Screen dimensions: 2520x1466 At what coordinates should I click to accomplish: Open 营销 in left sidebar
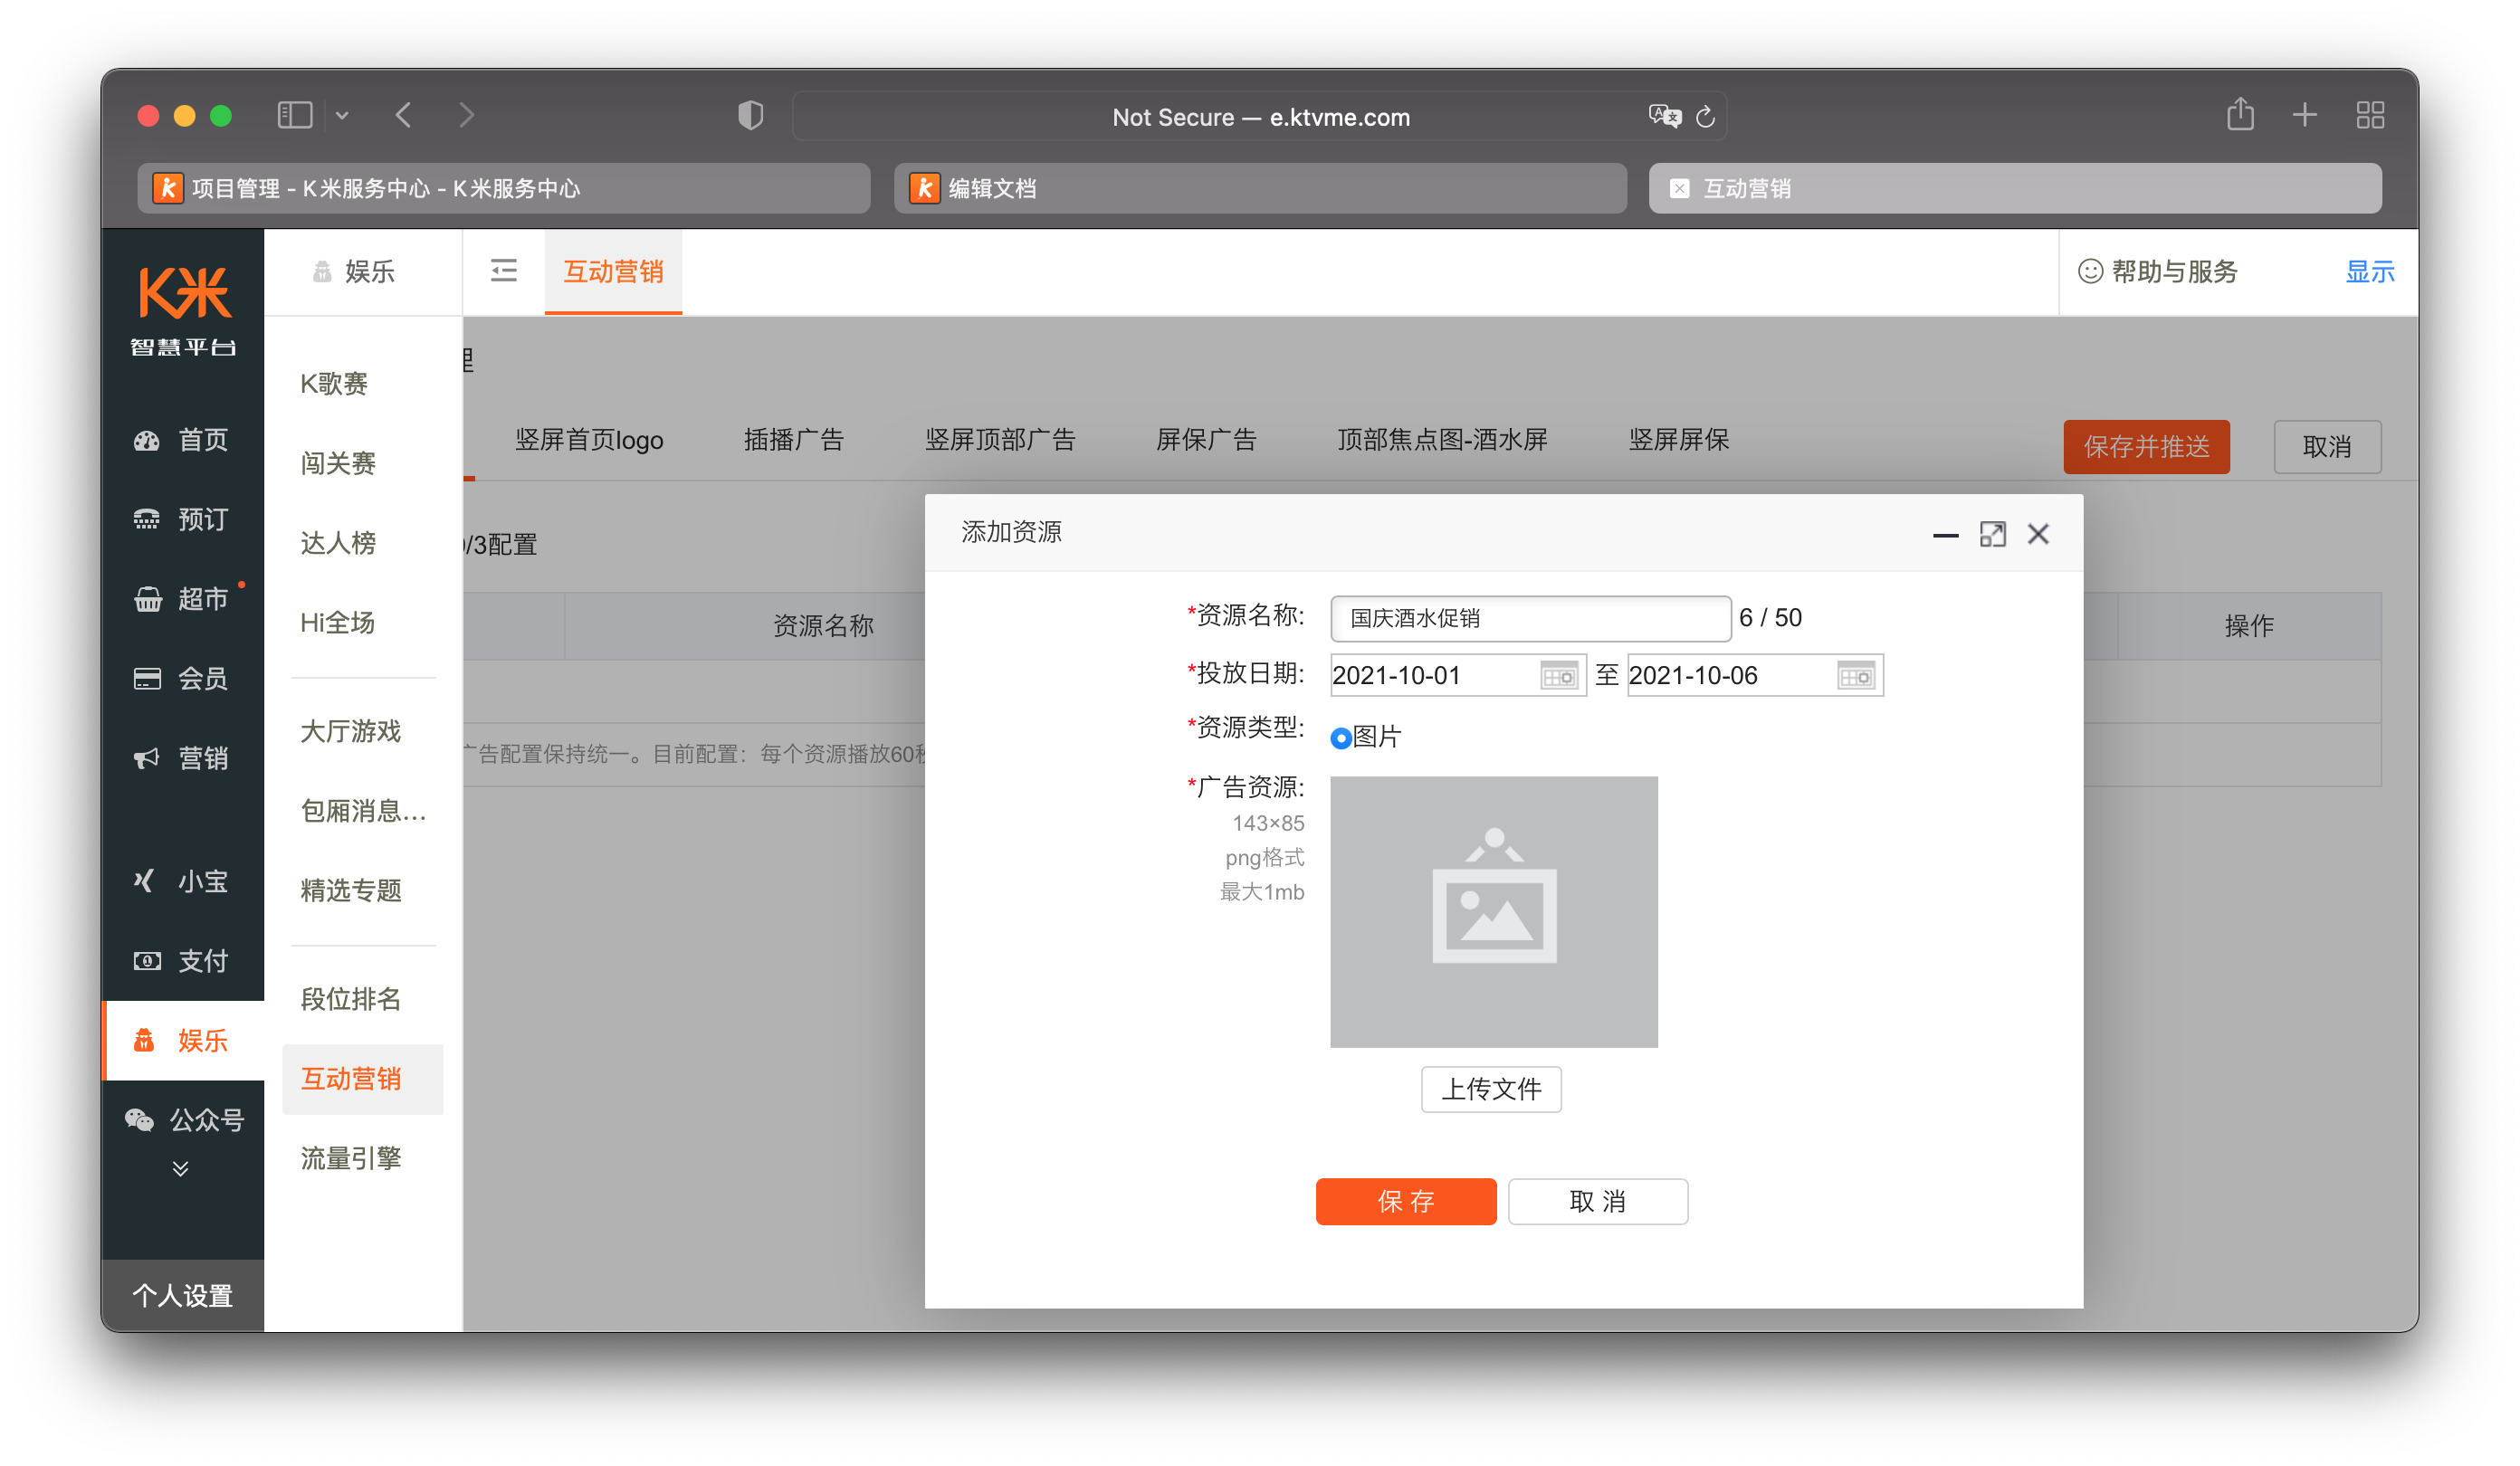[182, 759]
